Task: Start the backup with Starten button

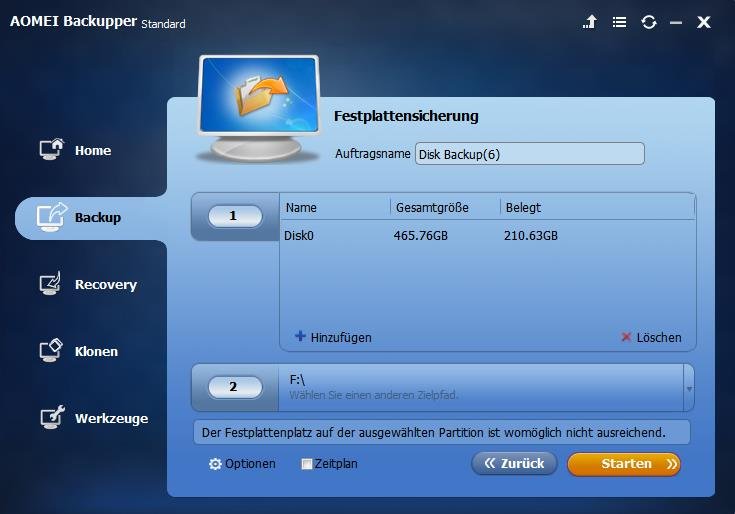Action: pos(624,464)
